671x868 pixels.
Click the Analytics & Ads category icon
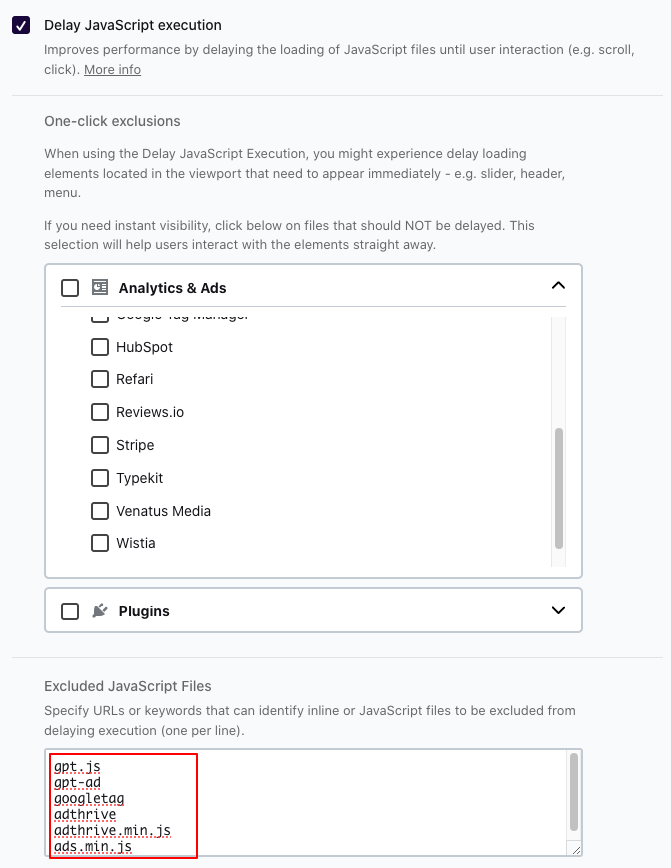100,287
